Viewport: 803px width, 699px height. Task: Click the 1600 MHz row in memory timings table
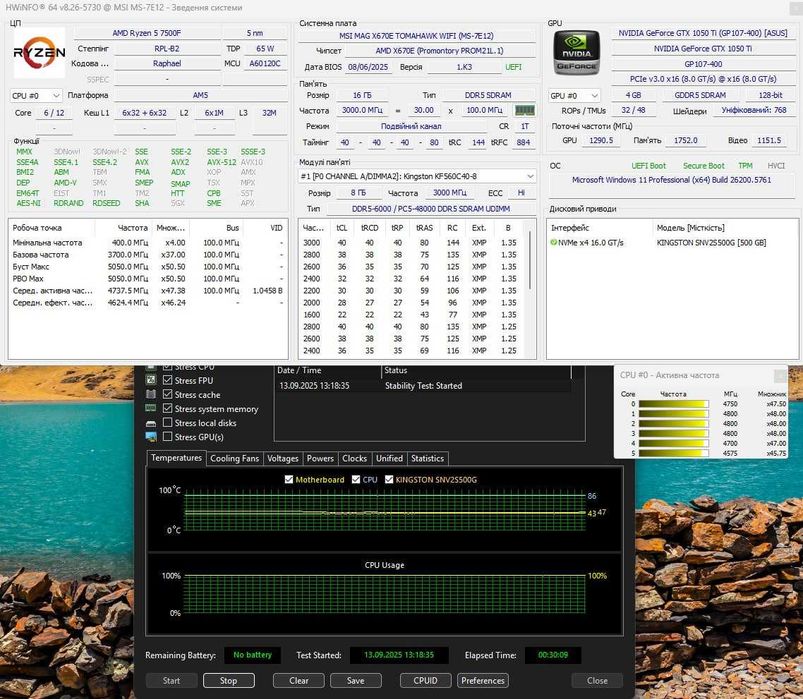(413, 314)
